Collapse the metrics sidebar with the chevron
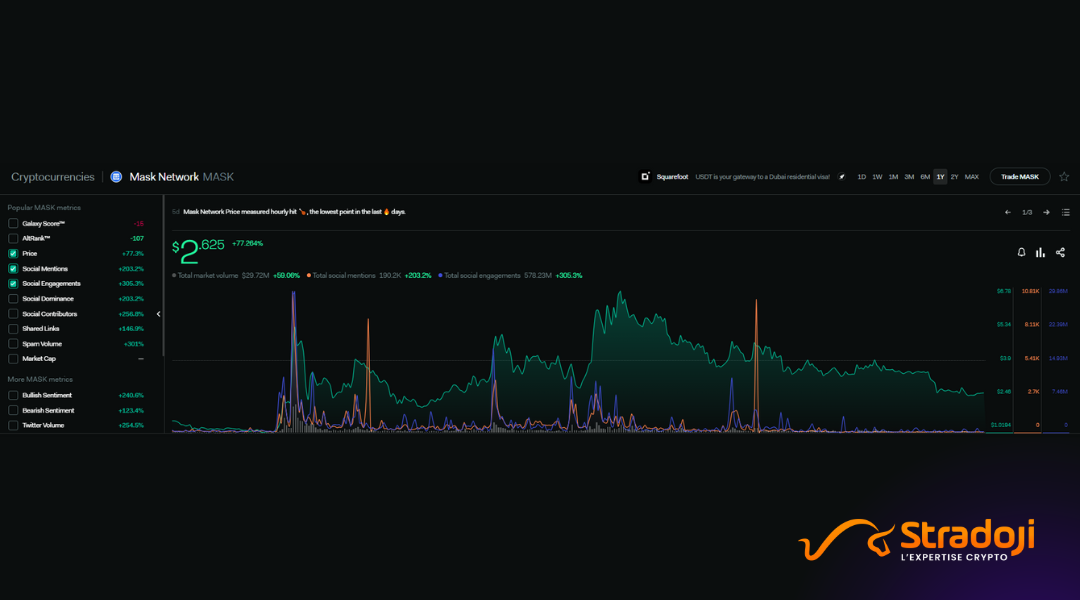1080x600 pixels. tap(158, 314)
